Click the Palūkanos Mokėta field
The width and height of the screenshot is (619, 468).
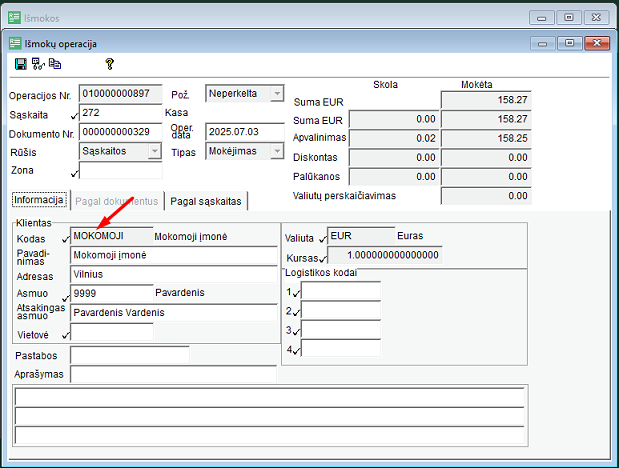(486, 177)
